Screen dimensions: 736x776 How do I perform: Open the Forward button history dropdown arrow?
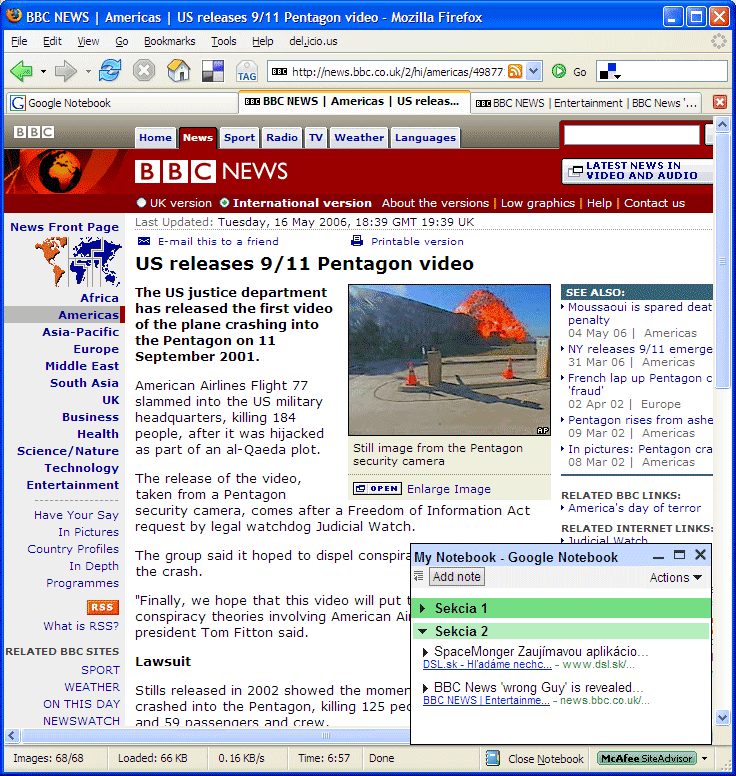pos(88,72)
